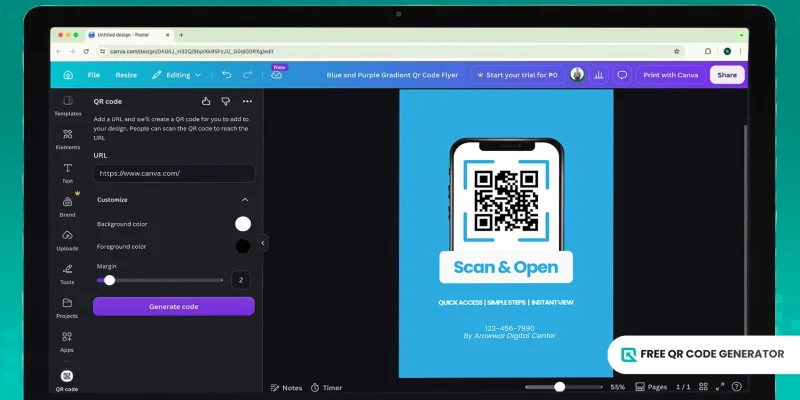Image resolution: width=800 pixels, height=400 pixels.
Task: Go back in browser history
Action: point(59,52)
